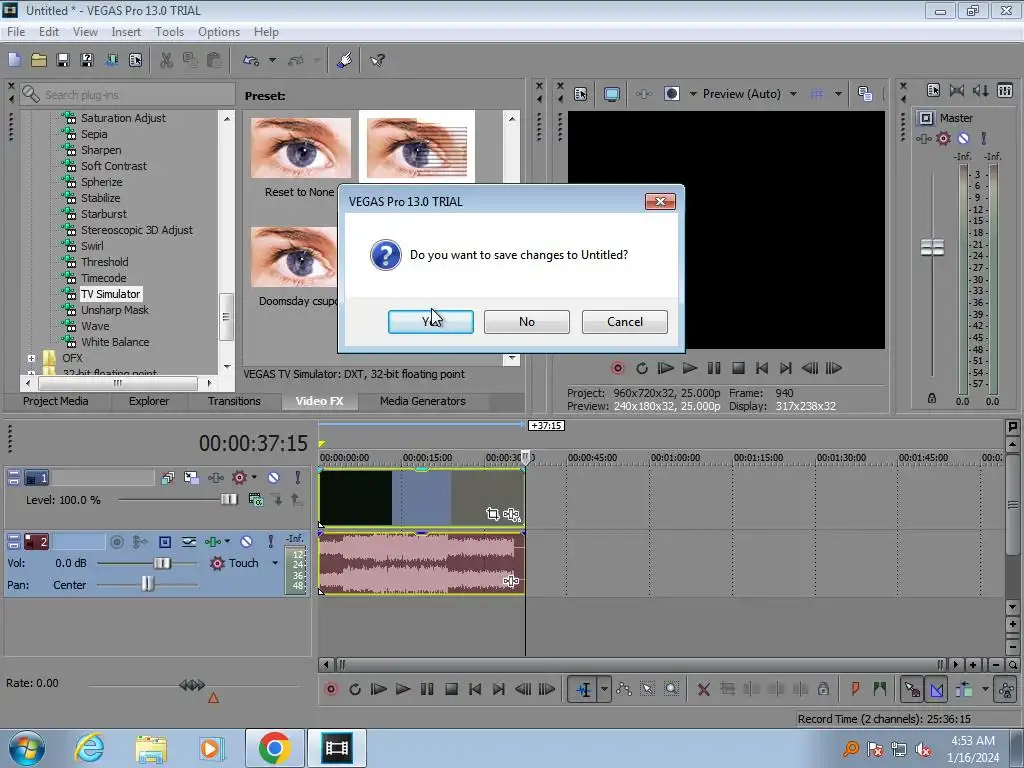Viewport: 1024px width, 768px height.
Task: Expand the OFX folder in plug-in tree
Action: (x=31, y=358)
